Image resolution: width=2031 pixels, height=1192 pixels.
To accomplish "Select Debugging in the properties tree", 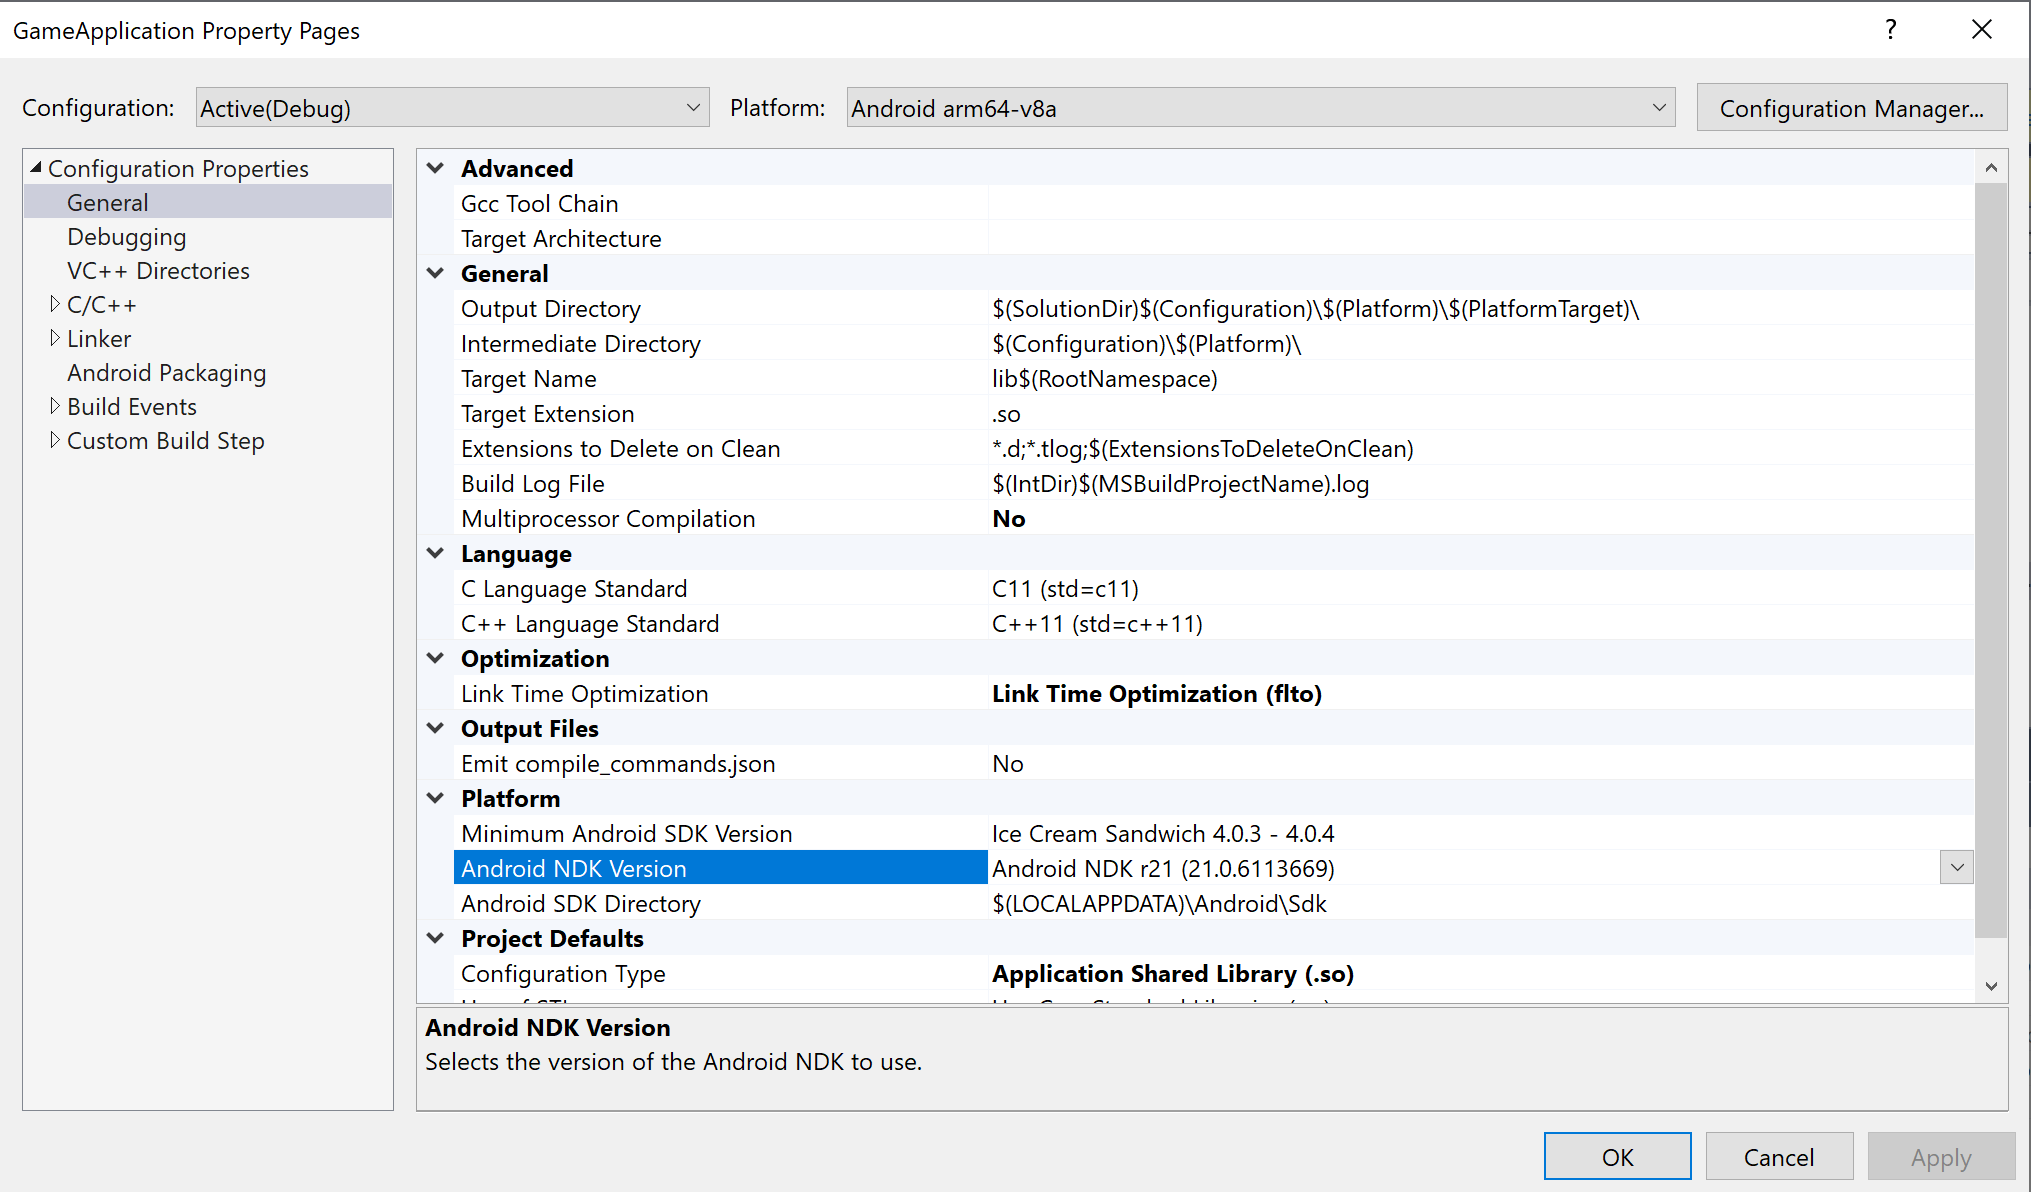I will click(127, 237).
